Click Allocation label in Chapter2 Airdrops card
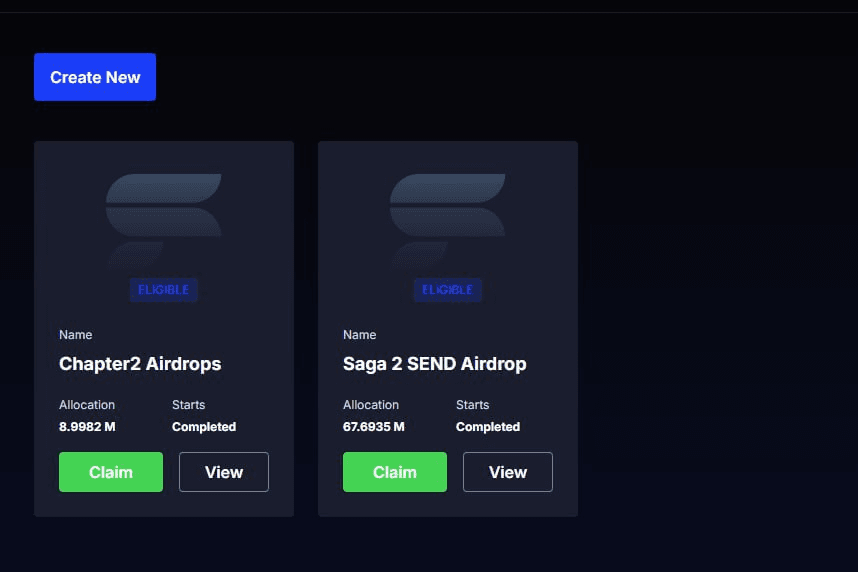This screenshot has width=858, height=572. coord(87,405)
